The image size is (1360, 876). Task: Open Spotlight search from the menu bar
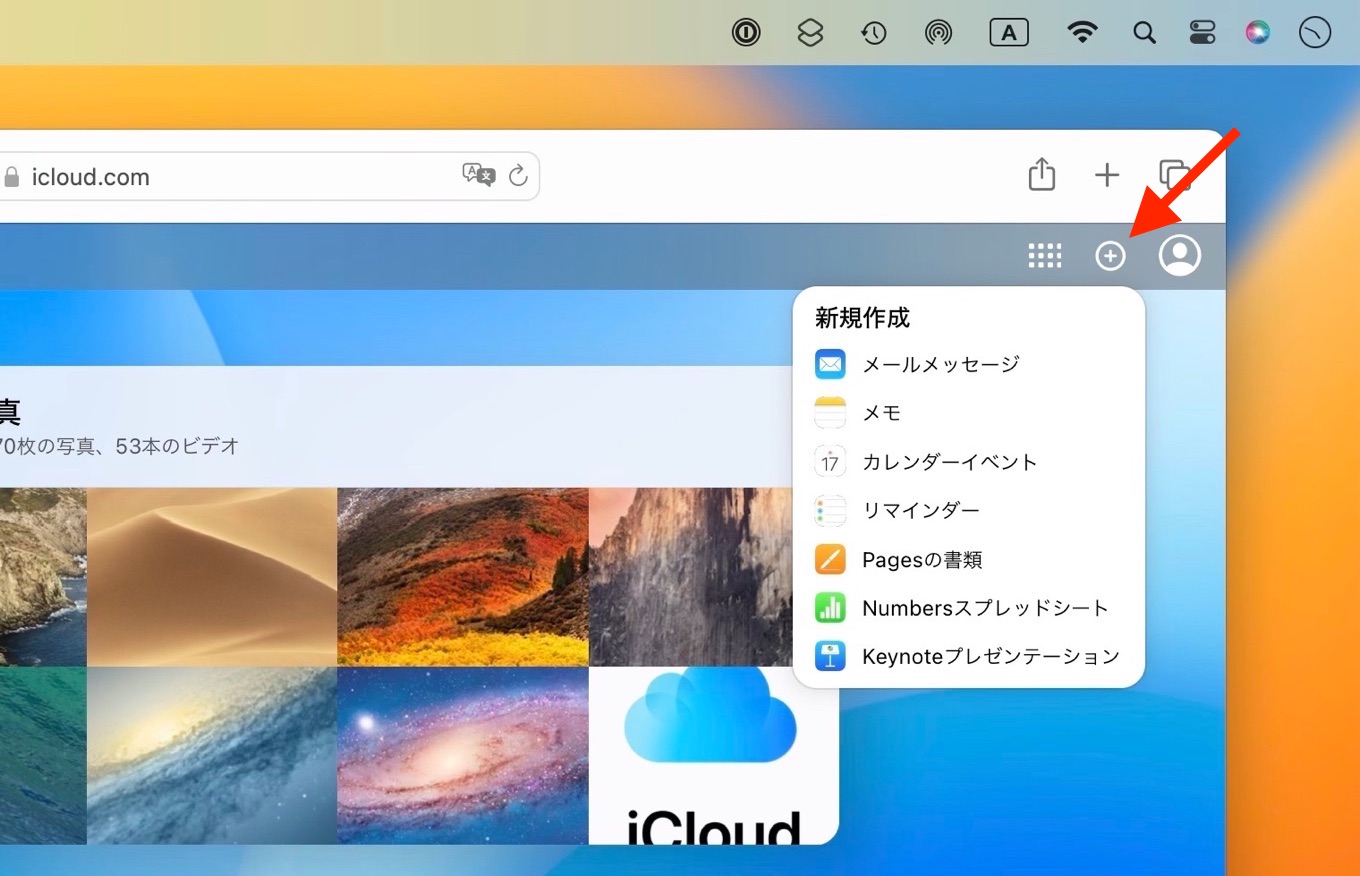[1144, 32]
